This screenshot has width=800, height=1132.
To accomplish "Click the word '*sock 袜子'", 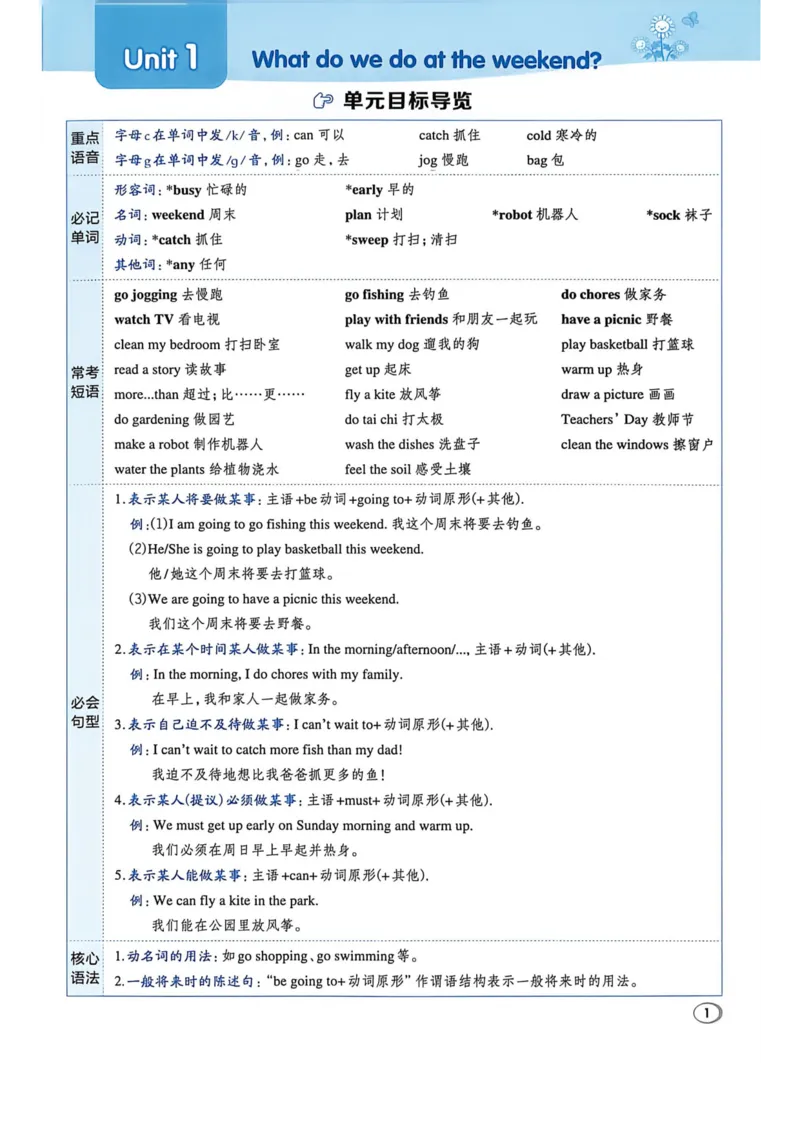I will (679, 215).
